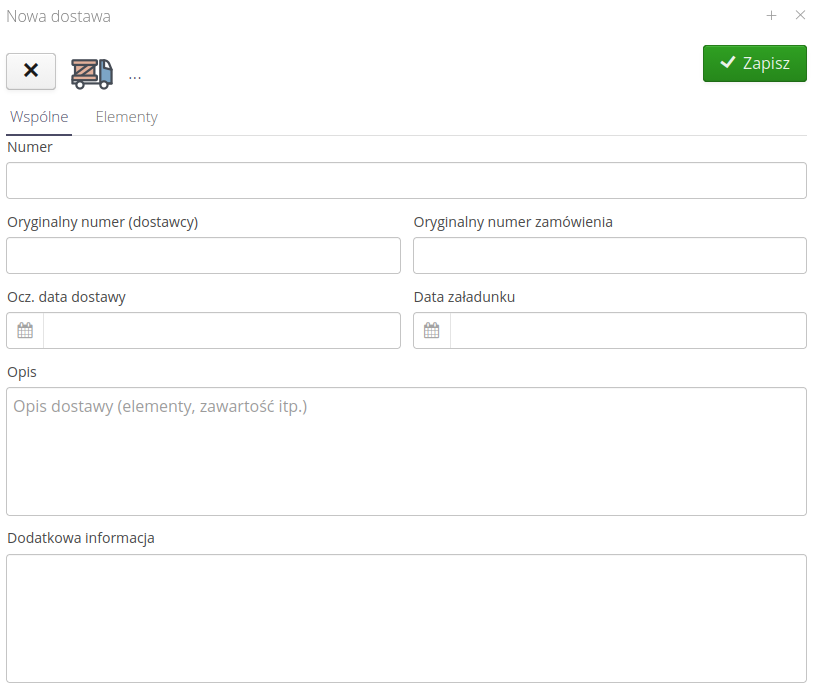Click the Oryginalny numer zamówienia field
The height and width of the screenshot is (698, 813).
pyautogui.click(x=609, y=256)
